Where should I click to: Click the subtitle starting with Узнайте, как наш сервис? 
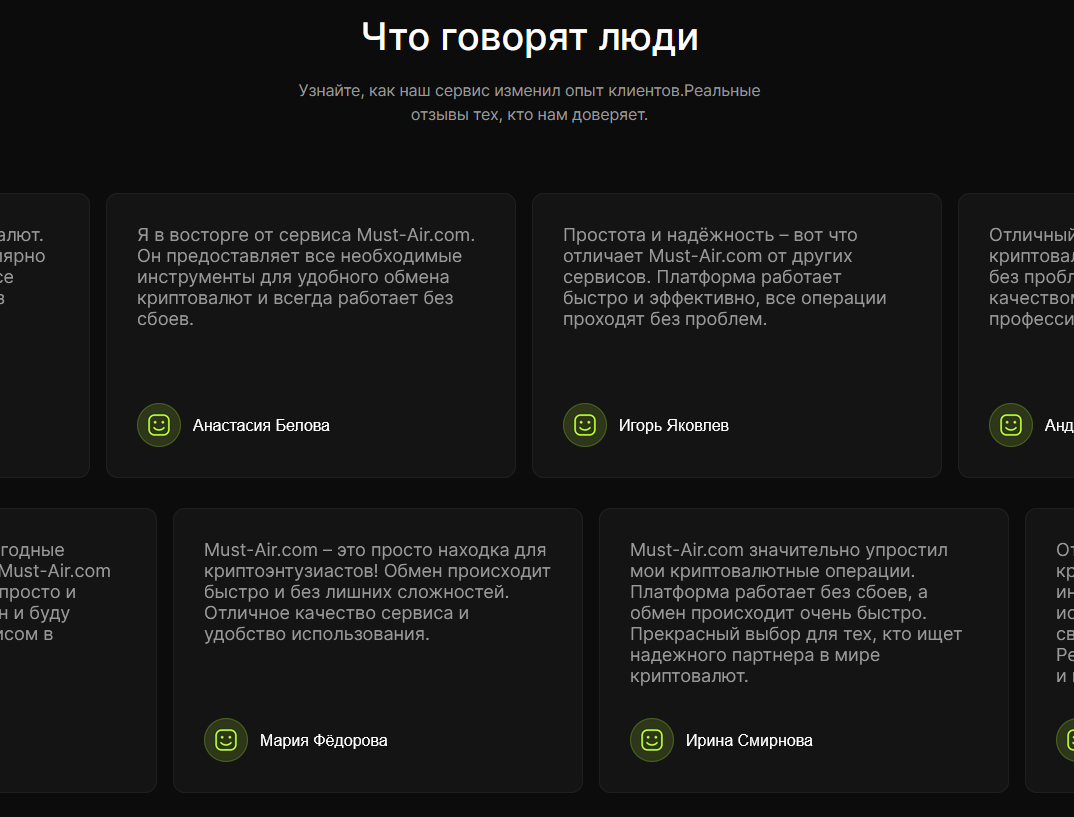point(529,102)
